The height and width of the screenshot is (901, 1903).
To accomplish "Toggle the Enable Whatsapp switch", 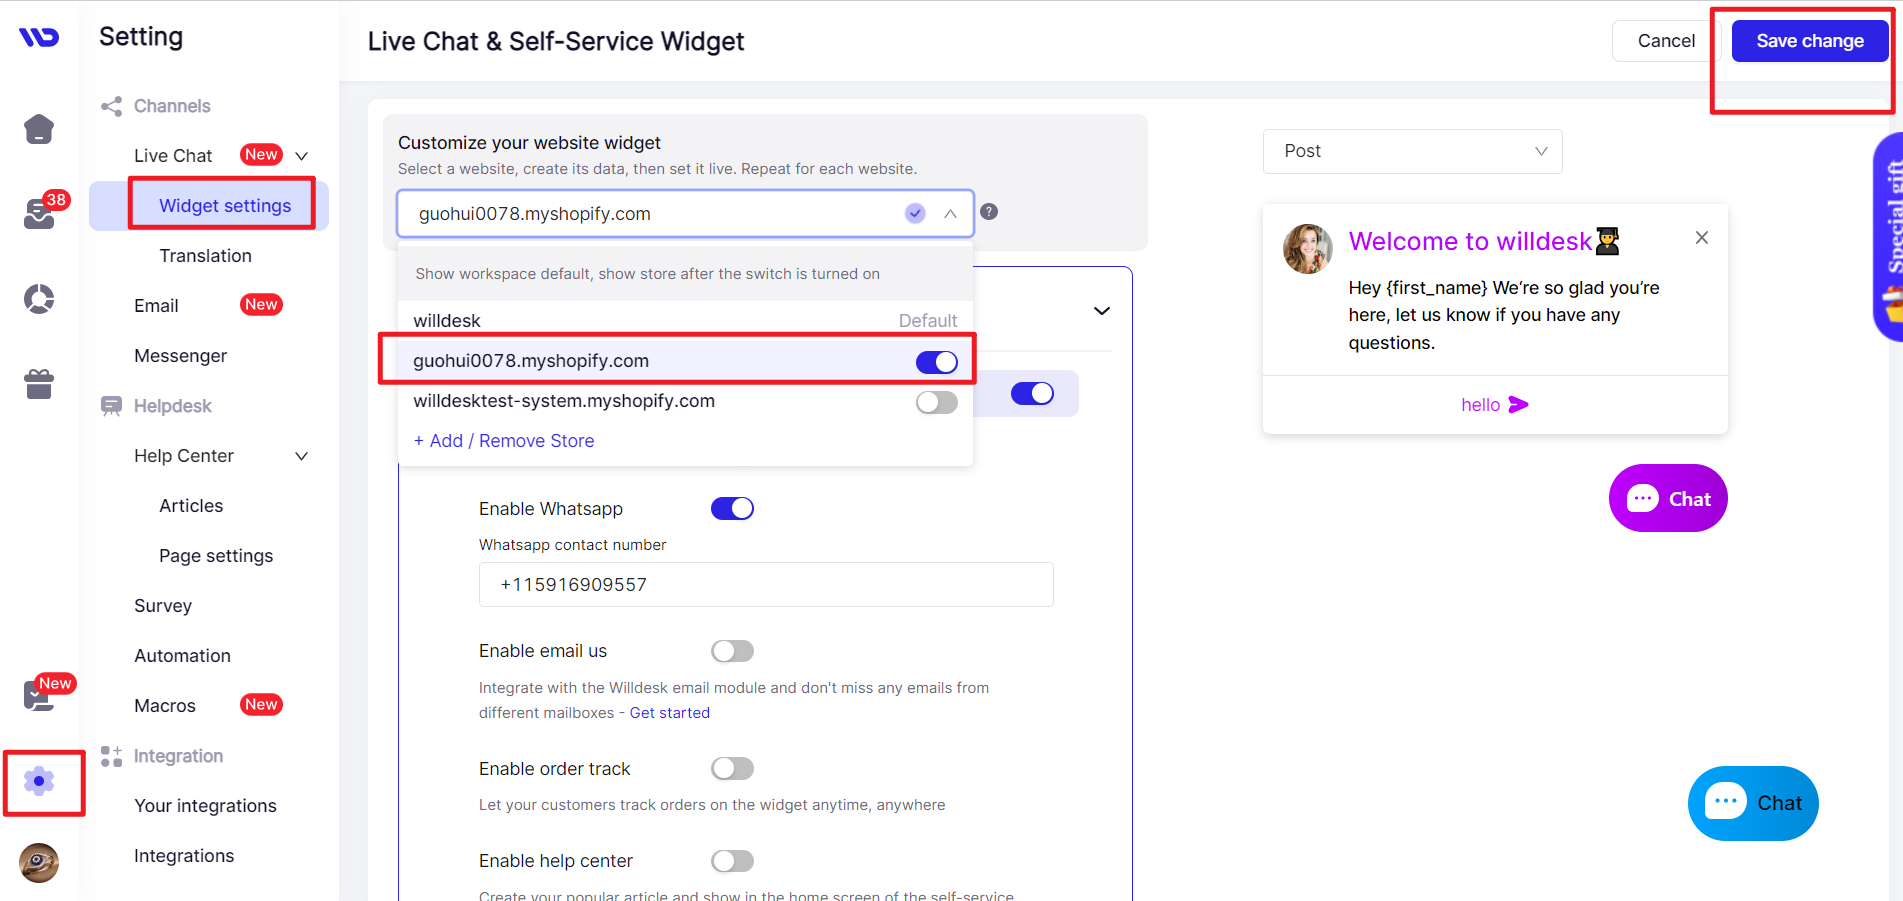I will [x=732, y=508].
